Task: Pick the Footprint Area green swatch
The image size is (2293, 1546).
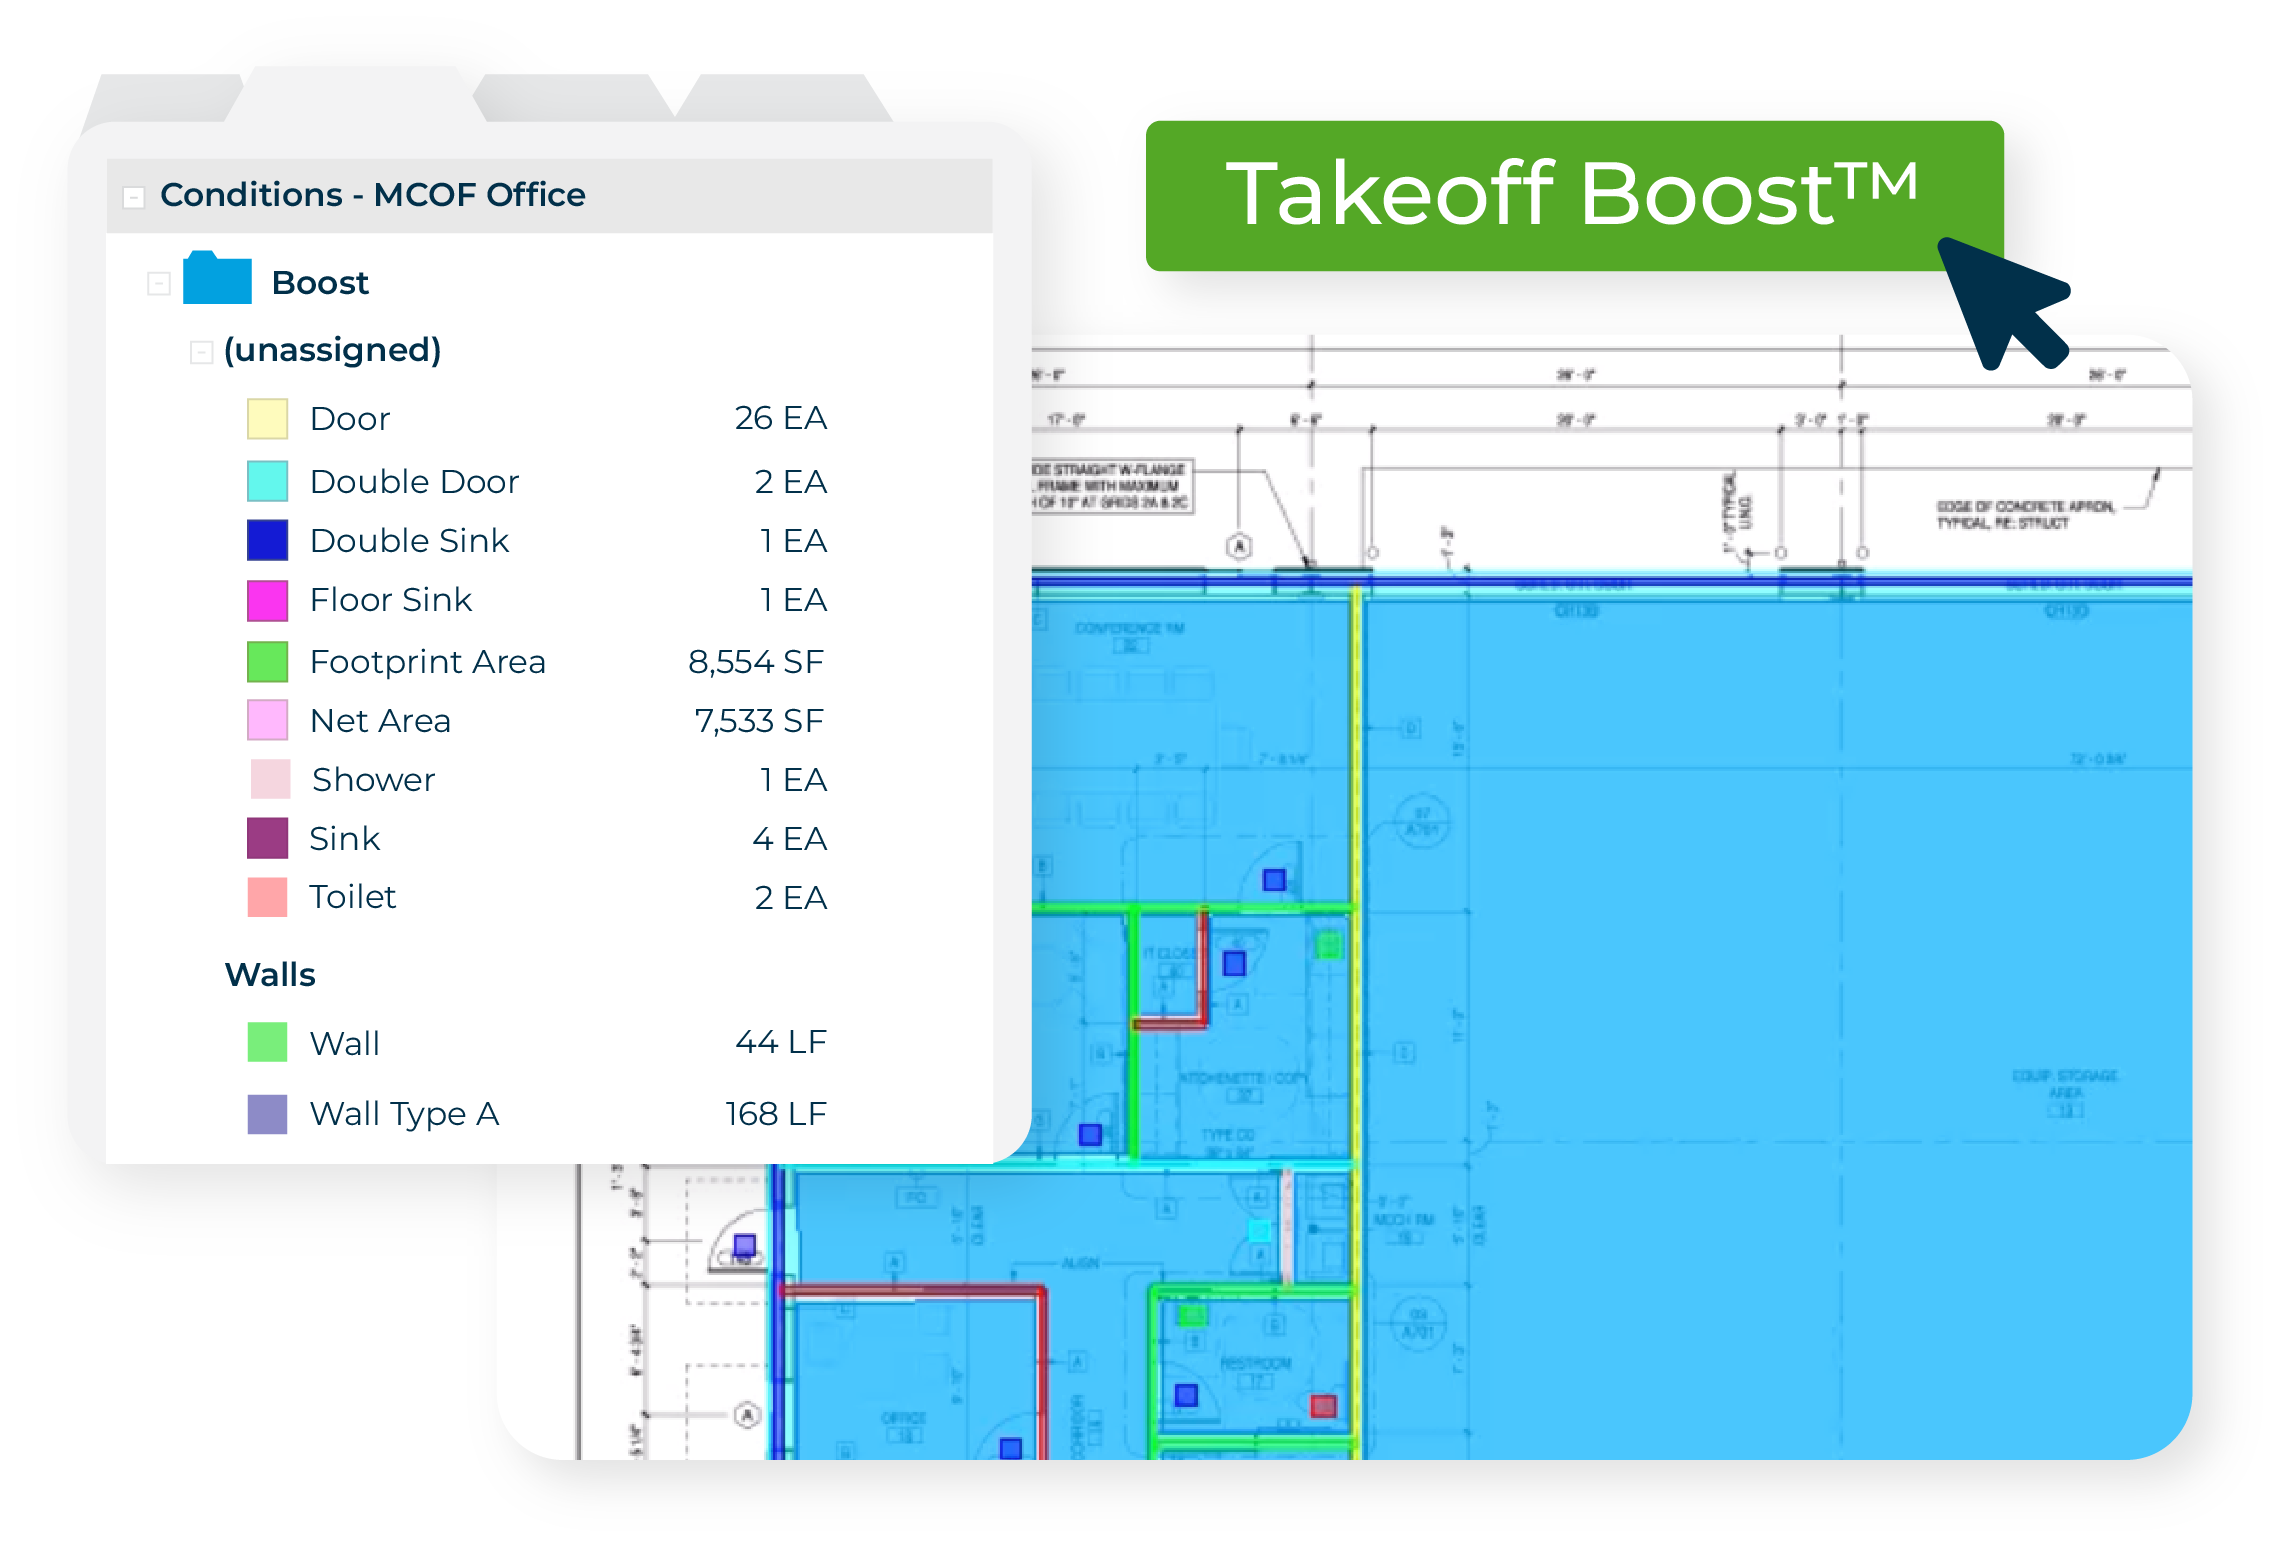Action: click(x=268, y=661)
